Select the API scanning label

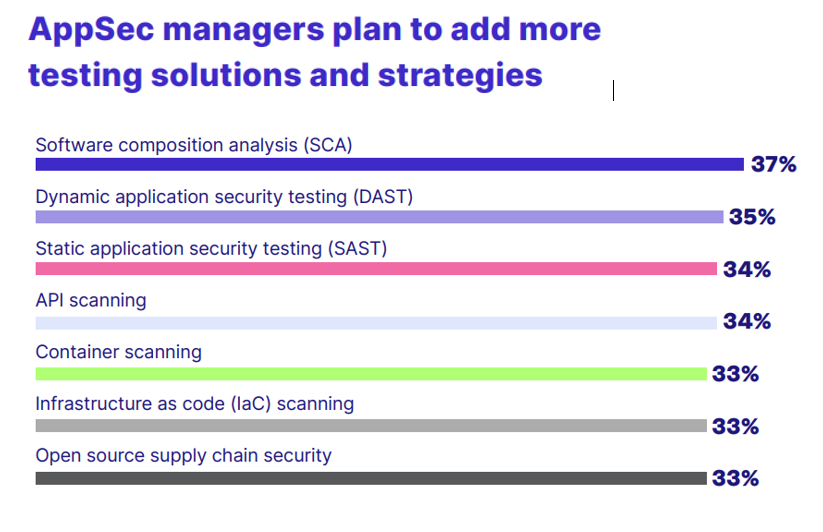(91, 301)
